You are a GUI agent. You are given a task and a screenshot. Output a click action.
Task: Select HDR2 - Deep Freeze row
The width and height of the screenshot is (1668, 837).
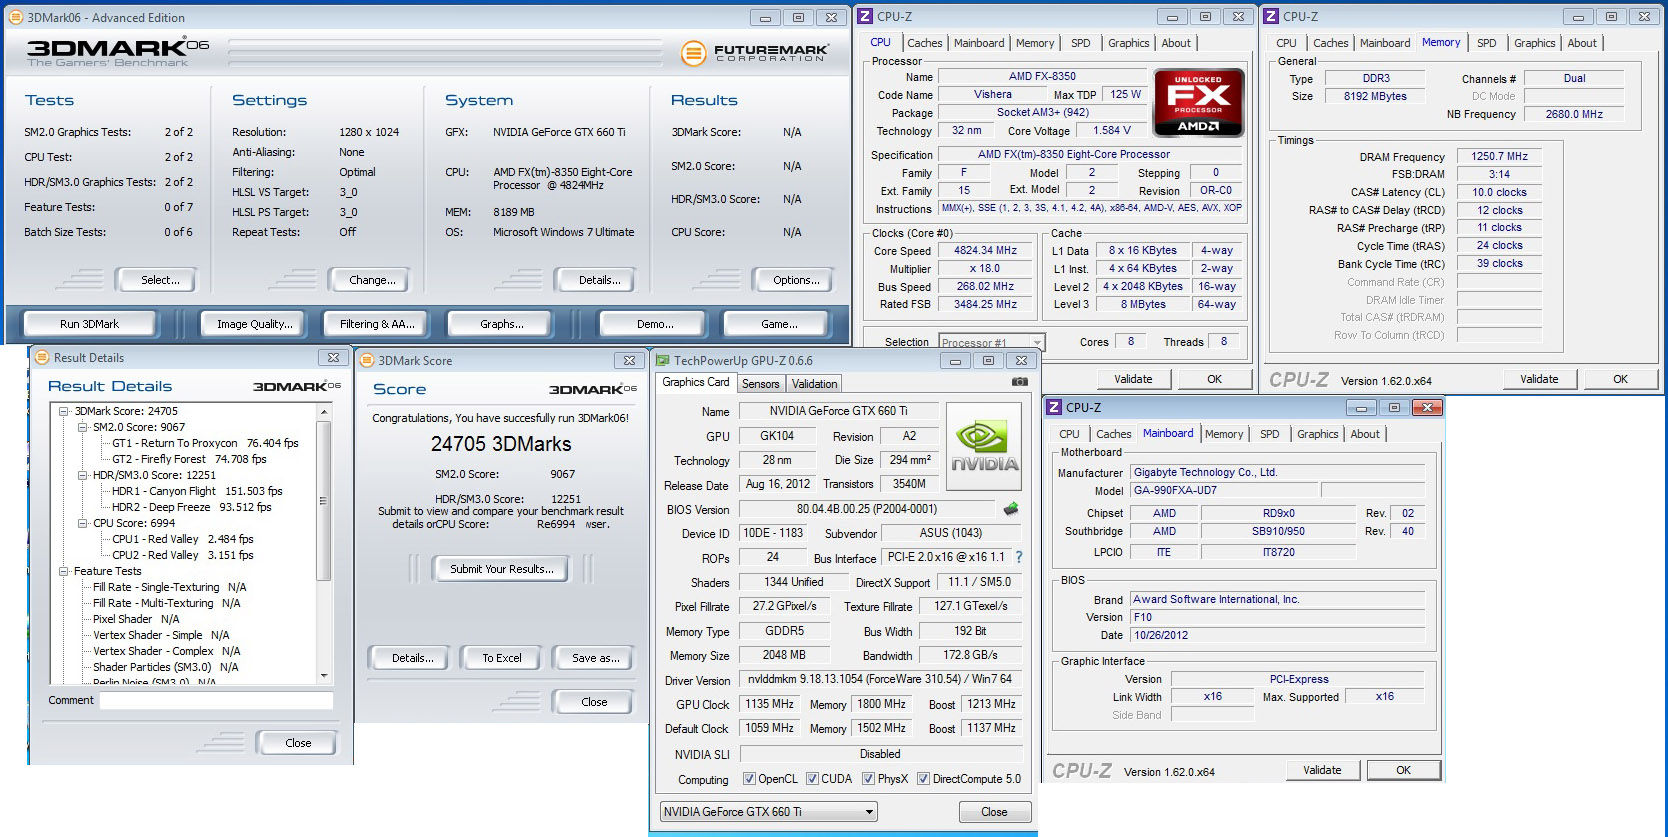click(x=191, y=507)
